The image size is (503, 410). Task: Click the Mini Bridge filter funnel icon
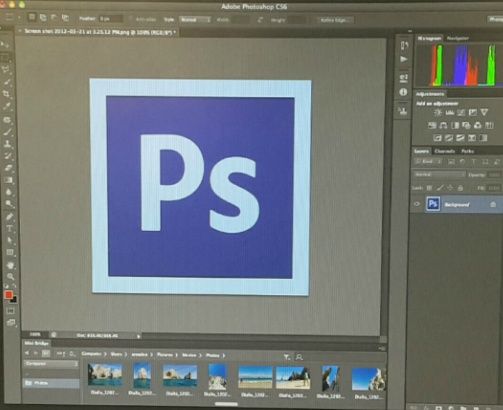coord(286,357)
